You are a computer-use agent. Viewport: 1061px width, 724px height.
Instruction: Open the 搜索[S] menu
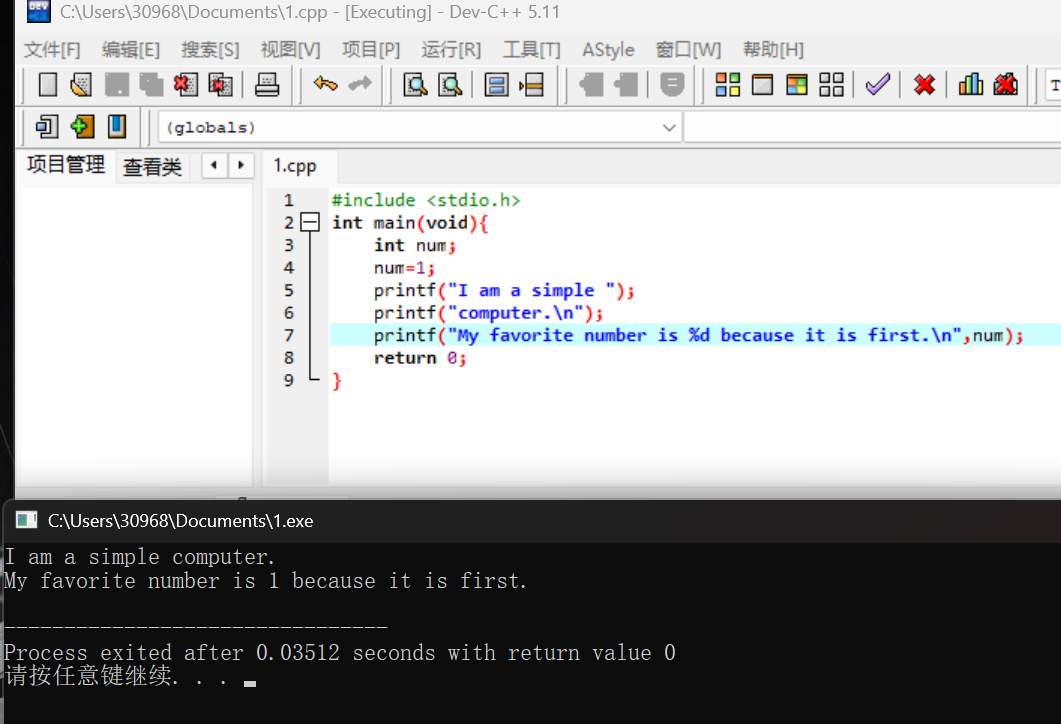pos(210,50)
